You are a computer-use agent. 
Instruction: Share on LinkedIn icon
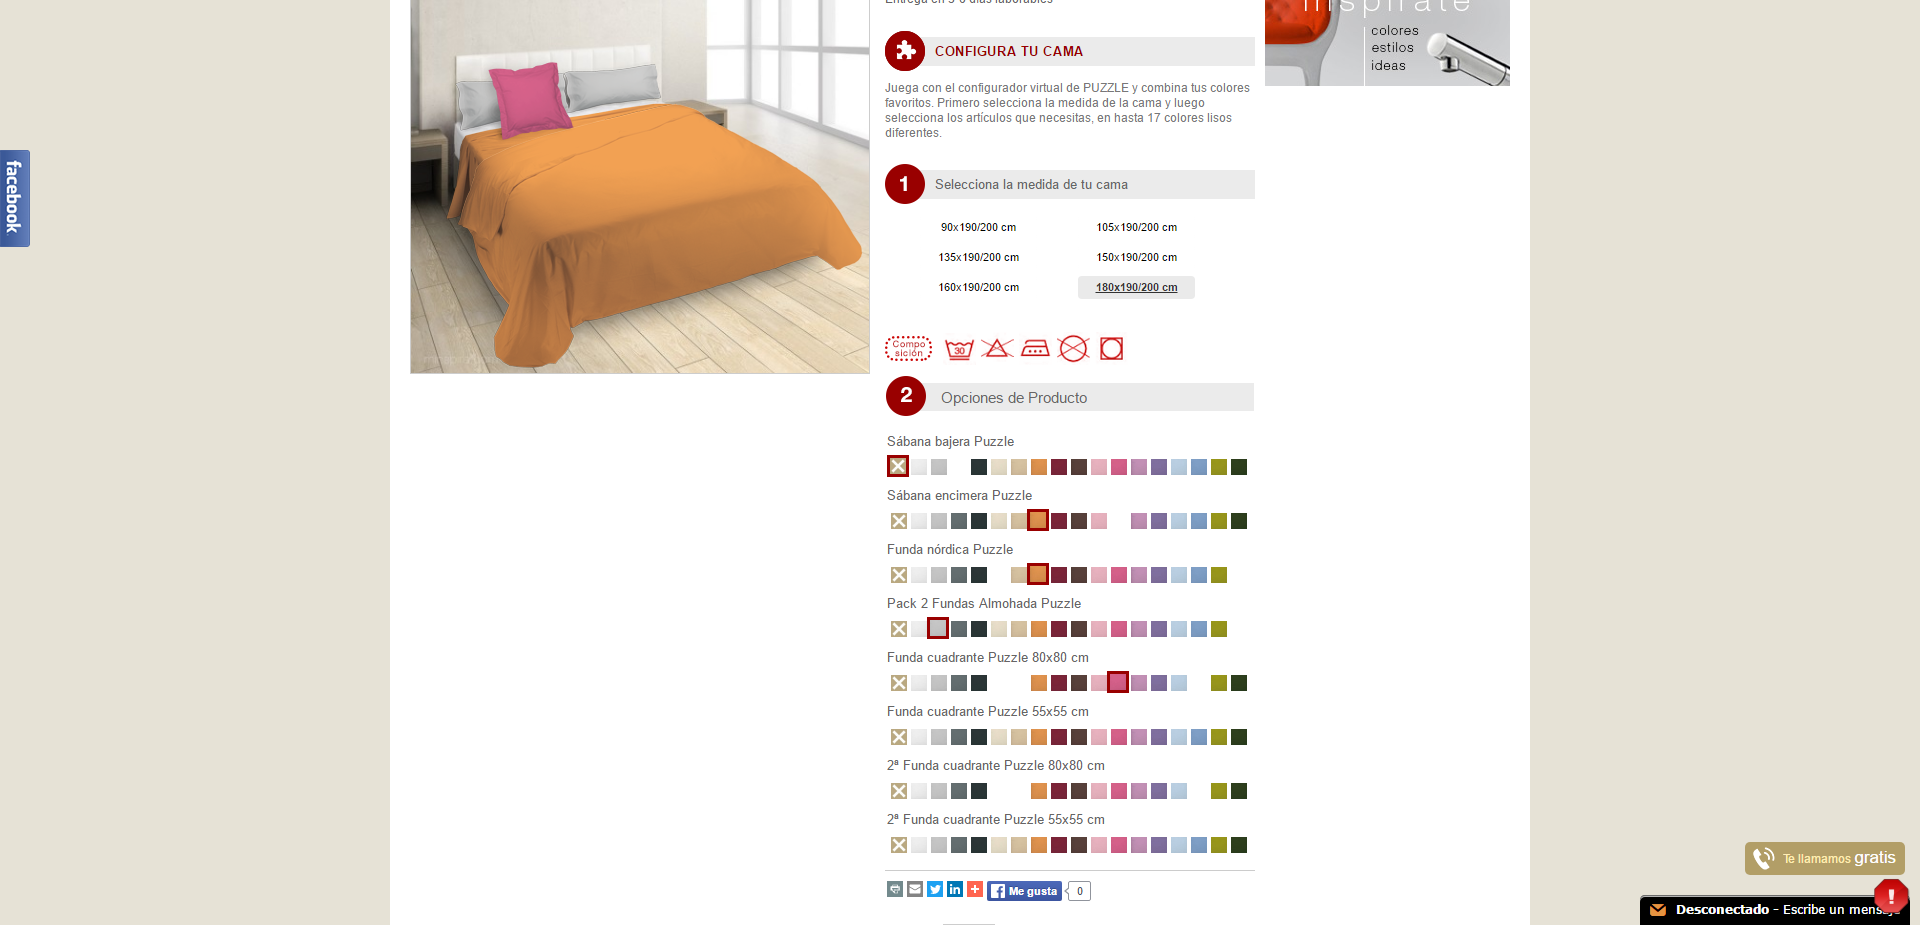(x=955, y=889)
